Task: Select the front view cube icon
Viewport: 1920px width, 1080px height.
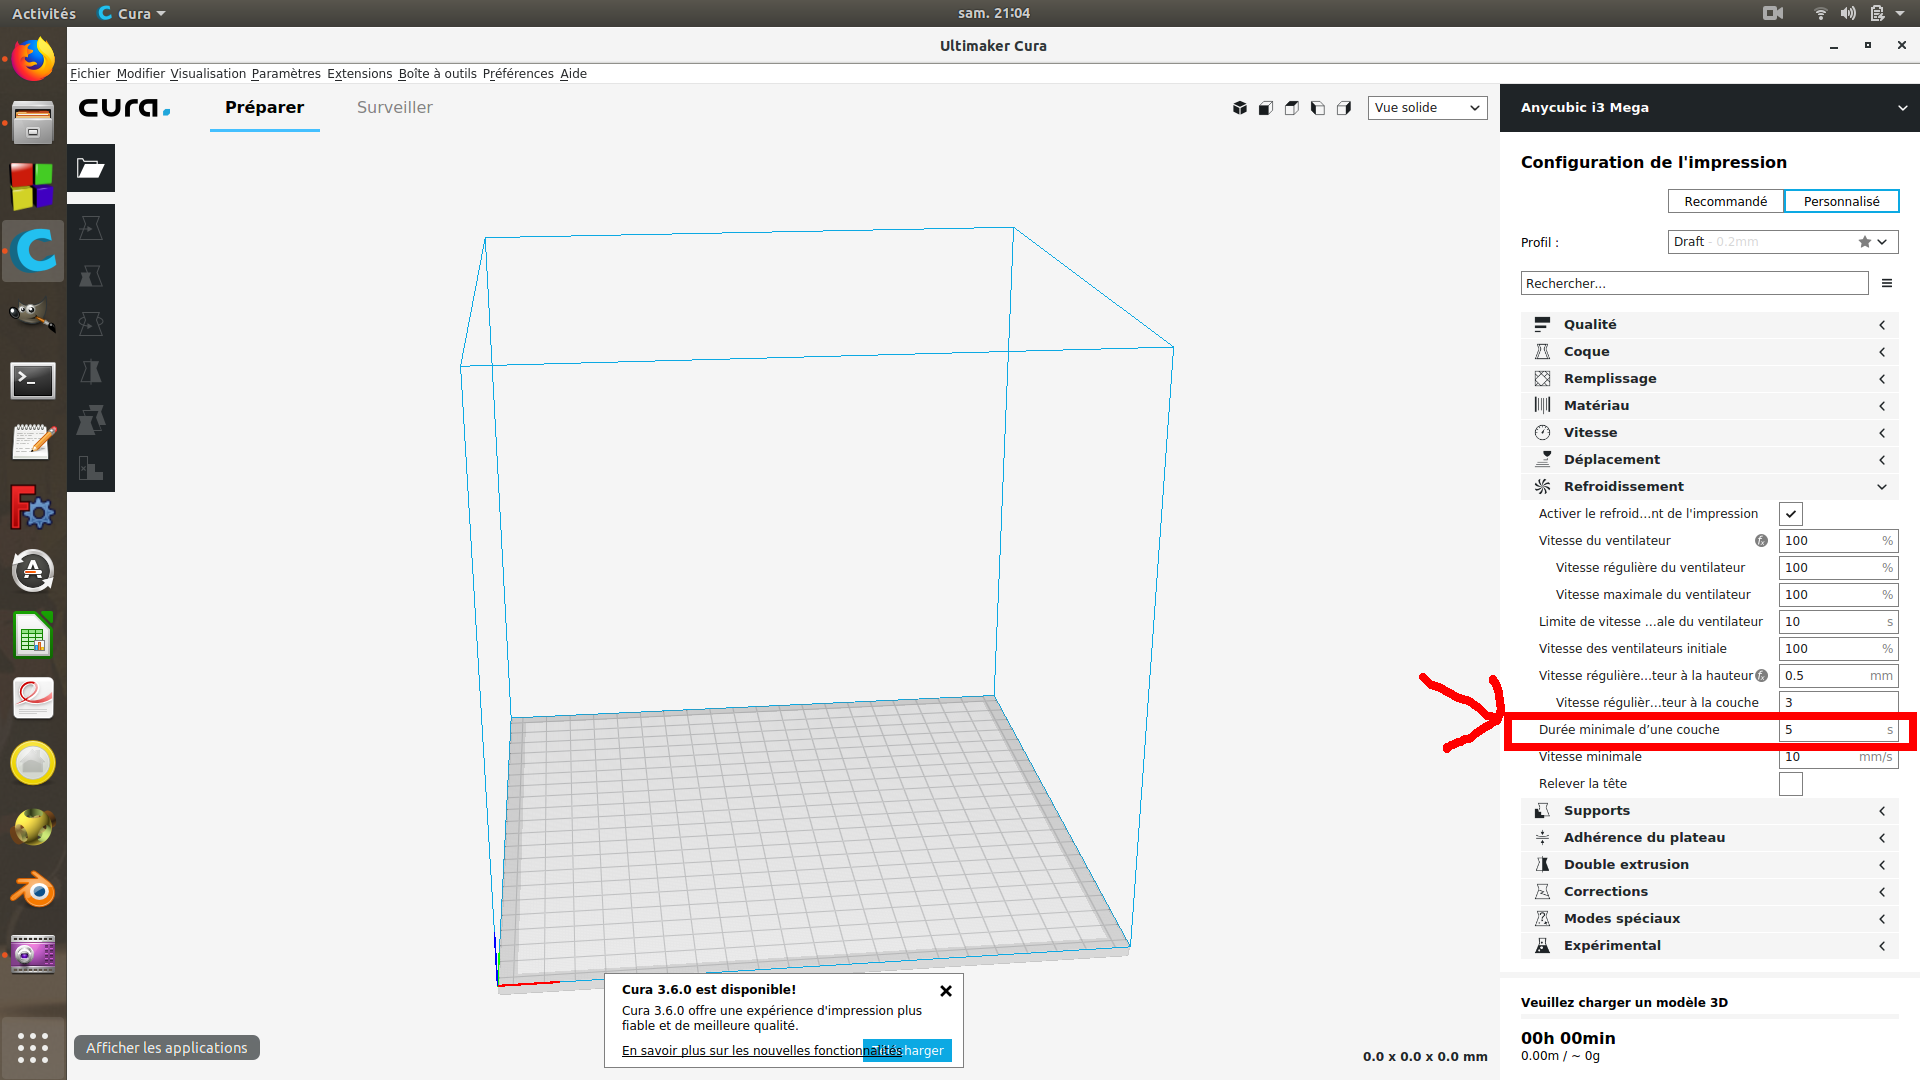Action: (x=1266, y=108)
